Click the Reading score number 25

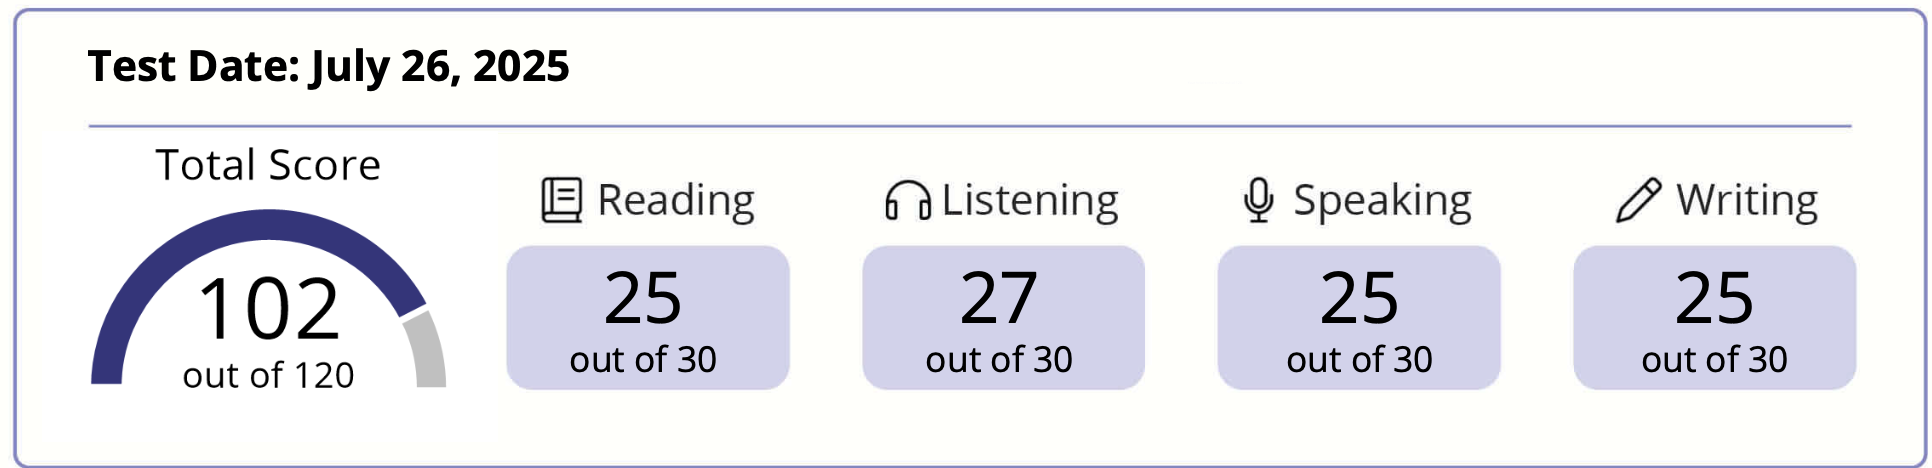643,299
